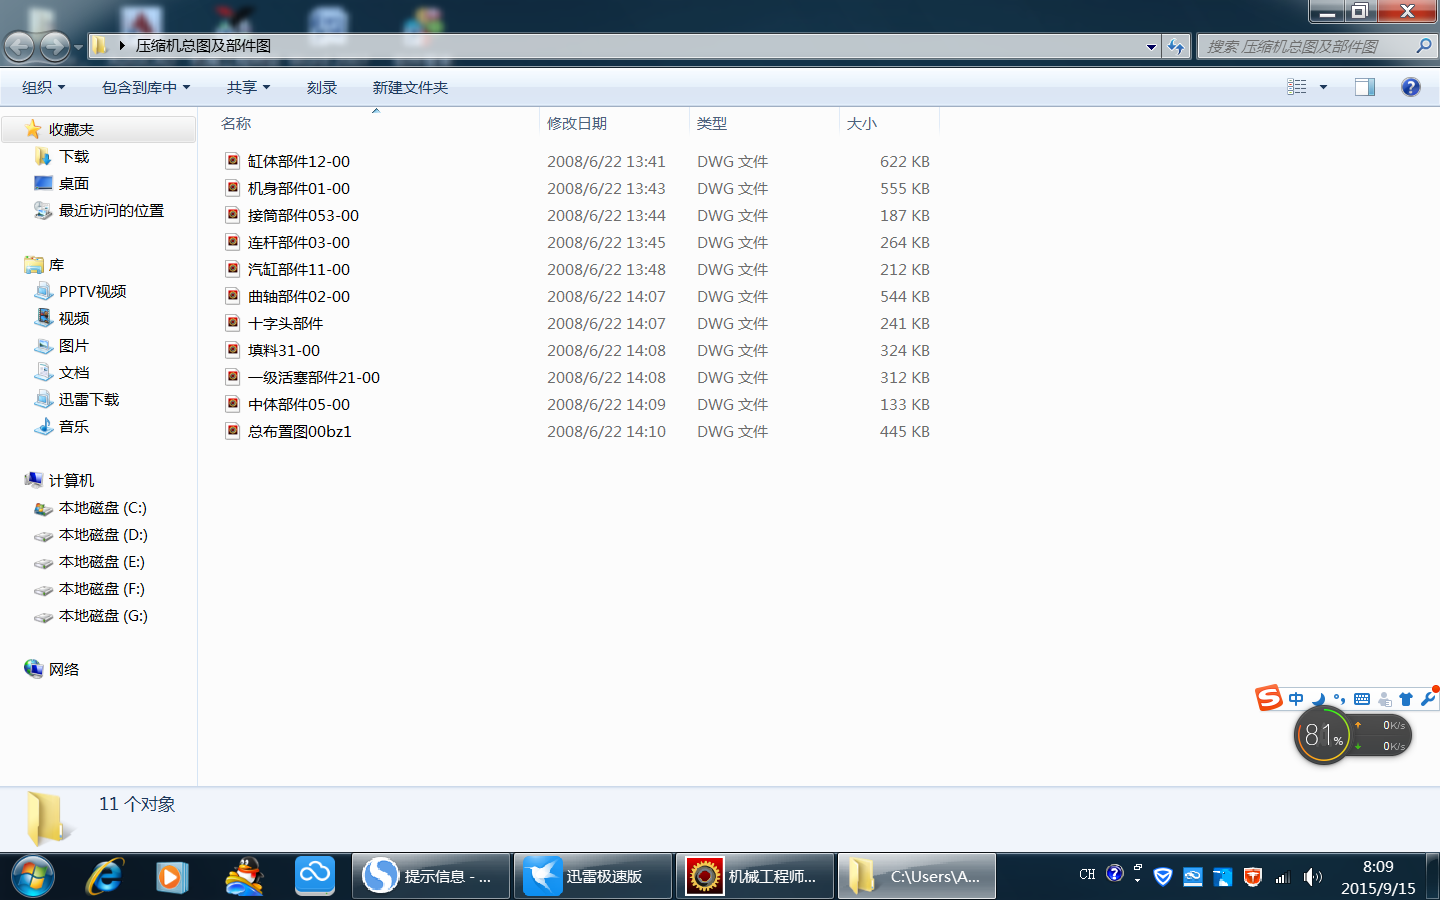Open the 机械工程师 window from the taskbar
The width and height of the screenshot is (1440, 900).
pyautogui.click(x=755, y=876)
